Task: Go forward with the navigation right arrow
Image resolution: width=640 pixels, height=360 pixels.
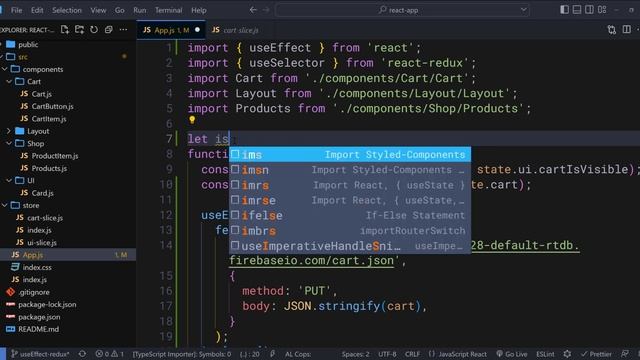Action: [266, 10]
